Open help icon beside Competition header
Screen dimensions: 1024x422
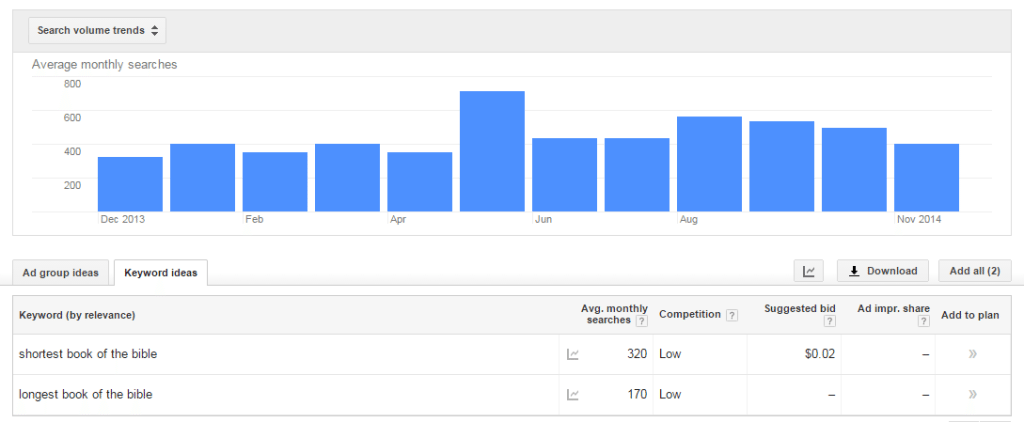tap(732, 315)
